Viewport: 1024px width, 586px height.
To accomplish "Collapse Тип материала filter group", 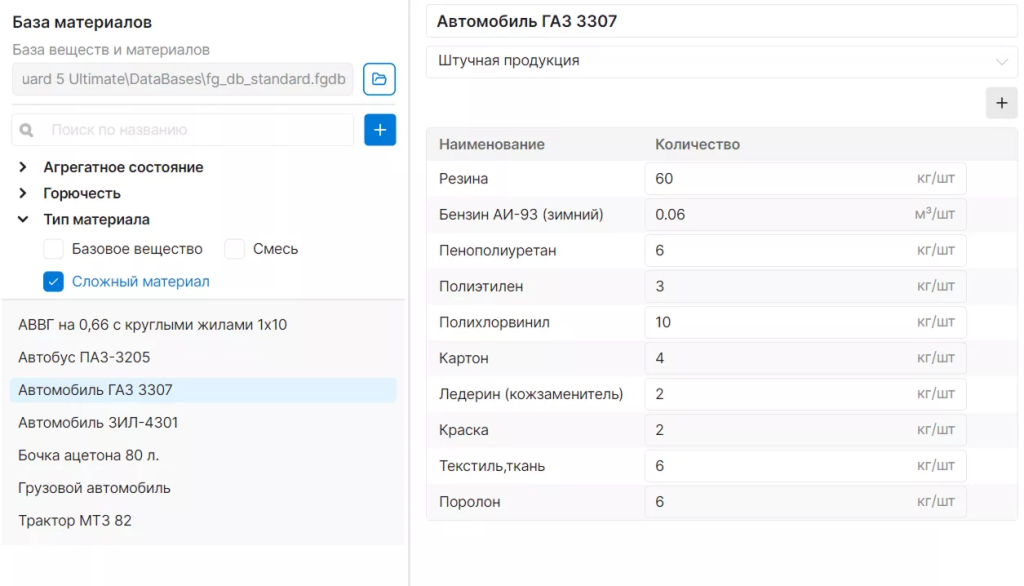I will click(x=23, y=220).
